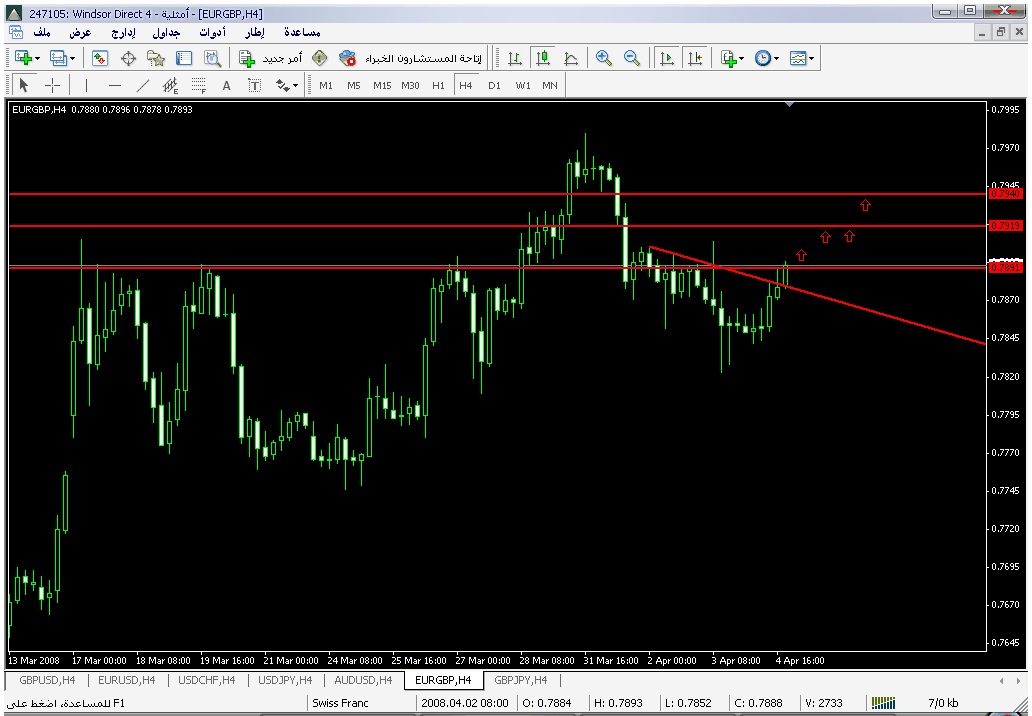Open the إدراج (Insert) menu
This screenshot has height=716, width=1032.
pos(123,32)
